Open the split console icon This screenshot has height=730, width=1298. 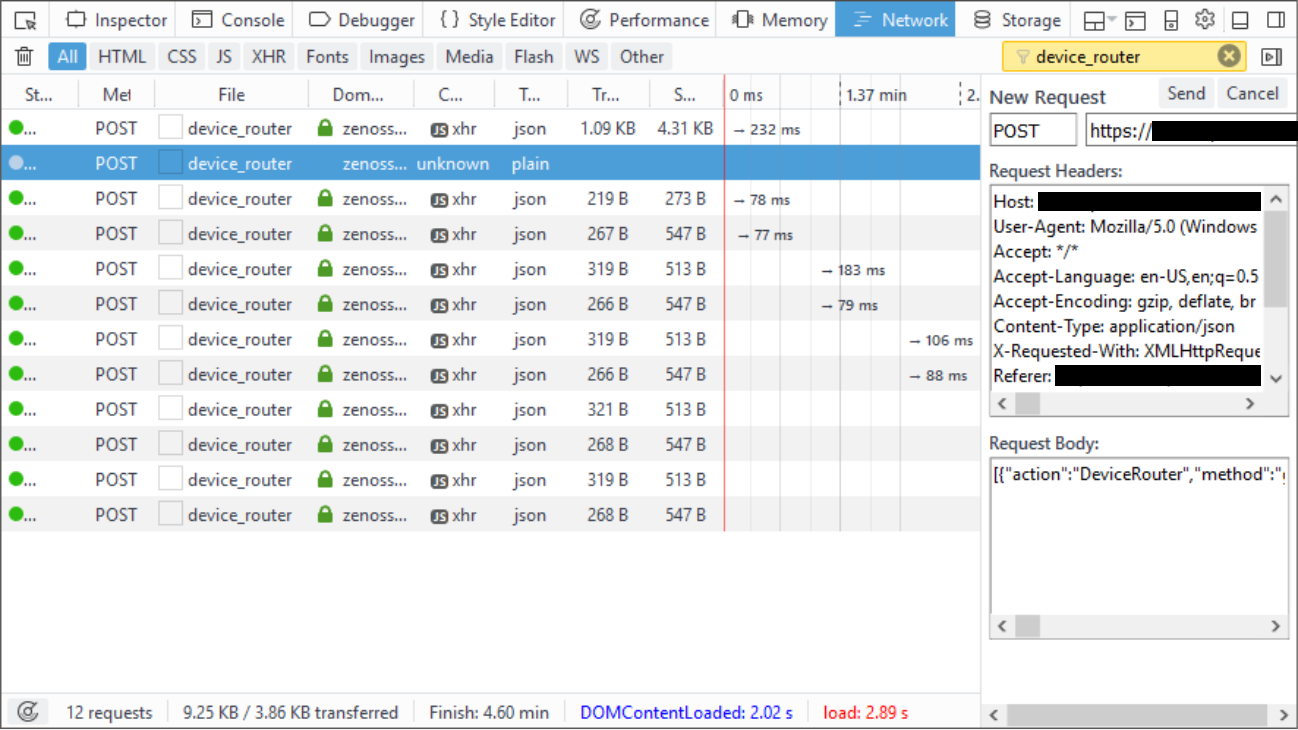1135,20
